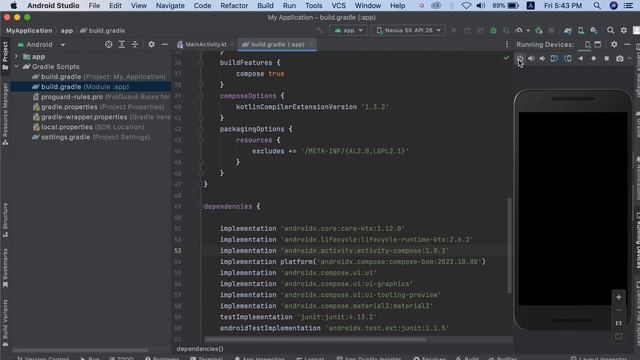This screenshot has height=360, width=640.
Task: Open editor tabs more options menu
Action: (x=507, y=44)
